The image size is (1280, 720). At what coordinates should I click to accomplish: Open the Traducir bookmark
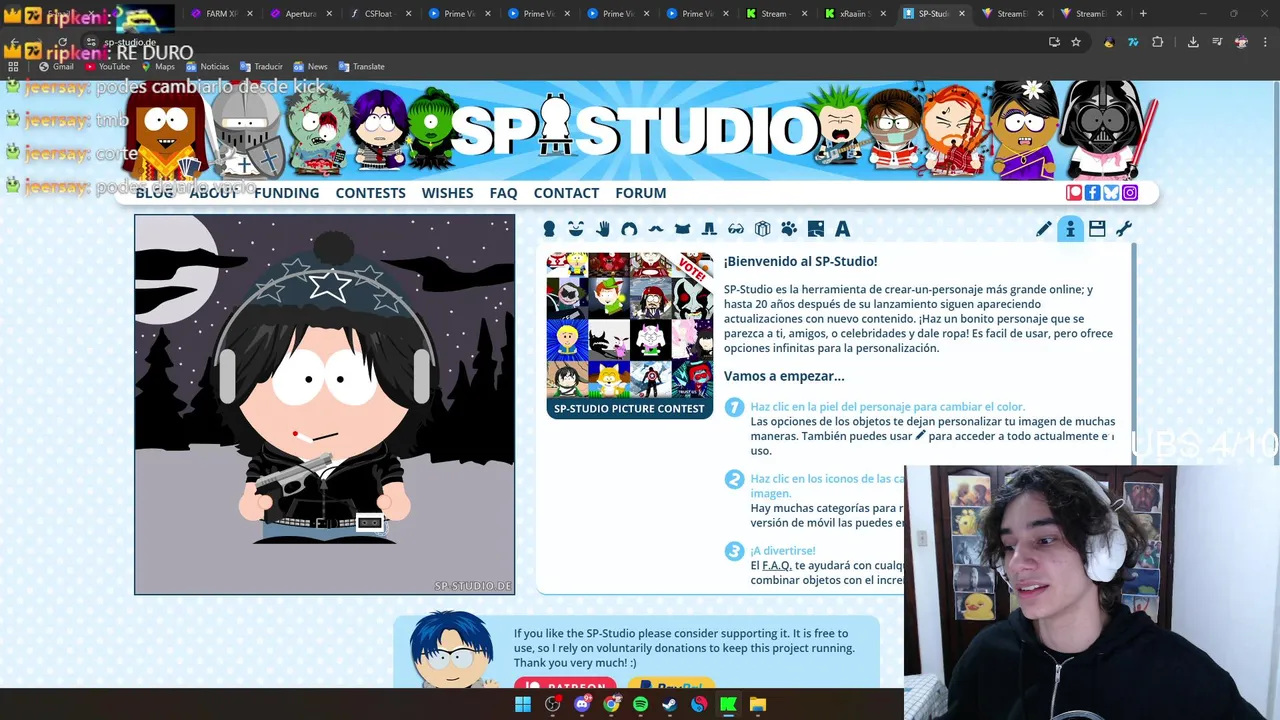coord(261,67)
